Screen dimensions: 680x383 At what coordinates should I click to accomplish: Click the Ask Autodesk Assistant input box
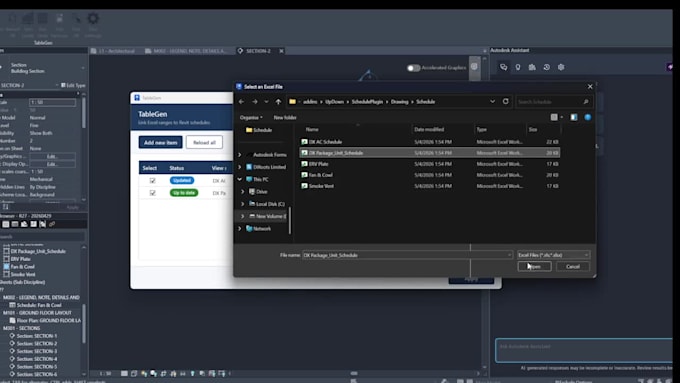[584, 350]
